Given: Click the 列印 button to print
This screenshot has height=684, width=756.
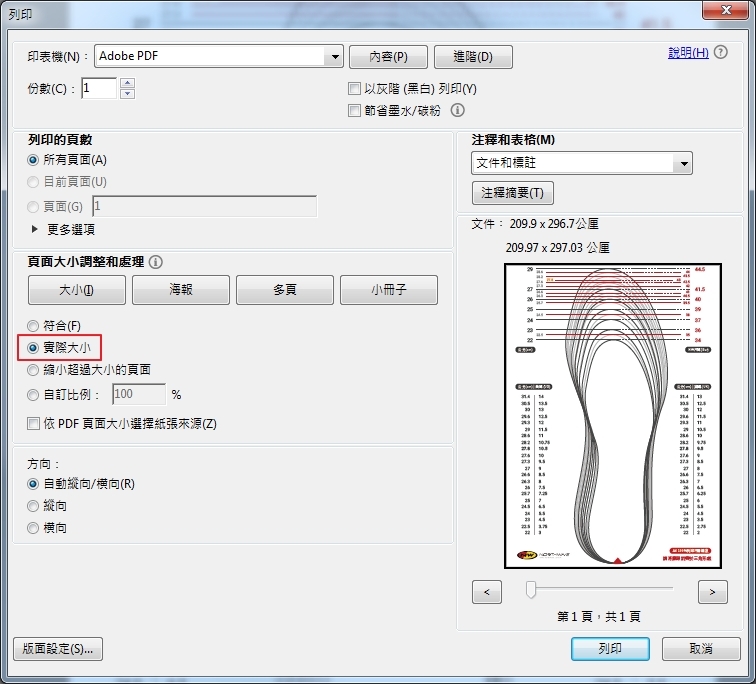Looking at the screenshot, I should pos(610,649).
